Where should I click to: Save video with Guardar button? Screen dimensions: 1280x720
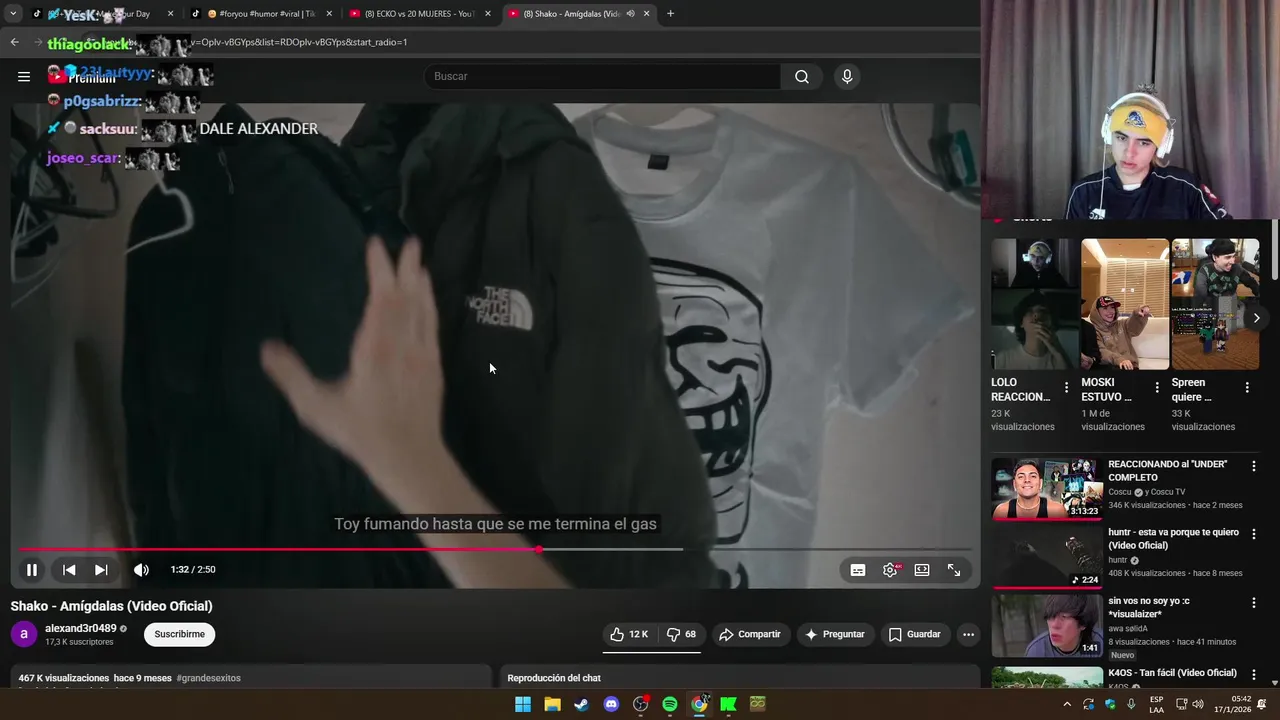[914, 634]
